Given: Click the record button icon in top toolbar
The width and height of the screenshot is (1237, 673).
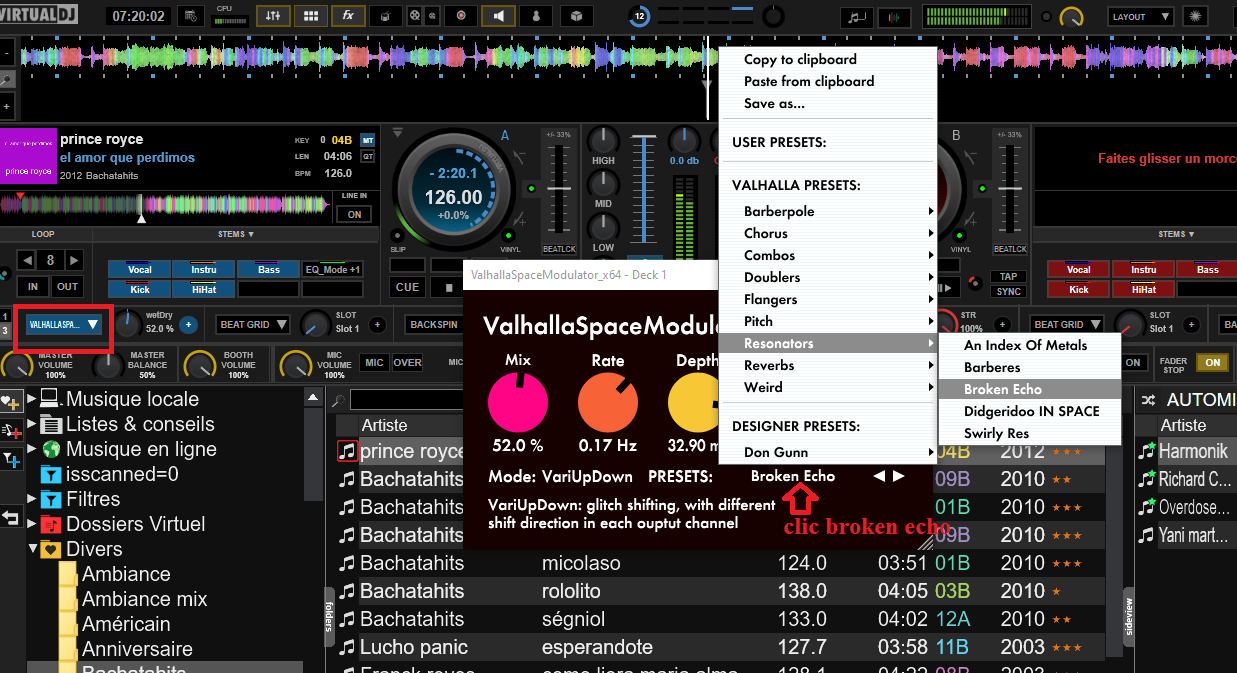Looking at the screenshot, I should point(460,16).
